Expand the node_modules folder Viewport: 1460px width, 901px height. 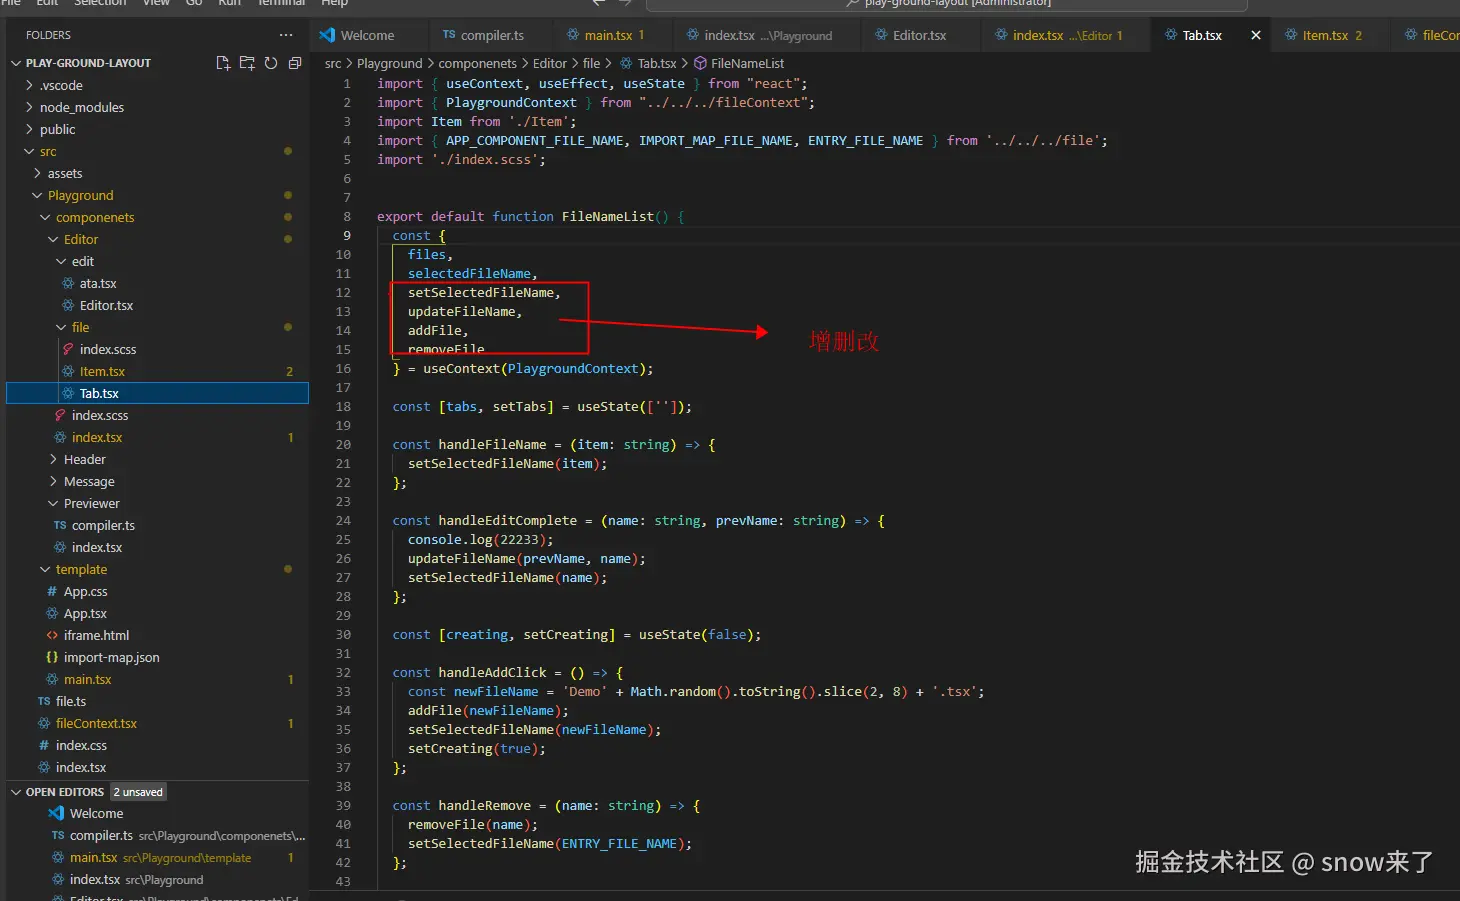[x=81, y=107]
